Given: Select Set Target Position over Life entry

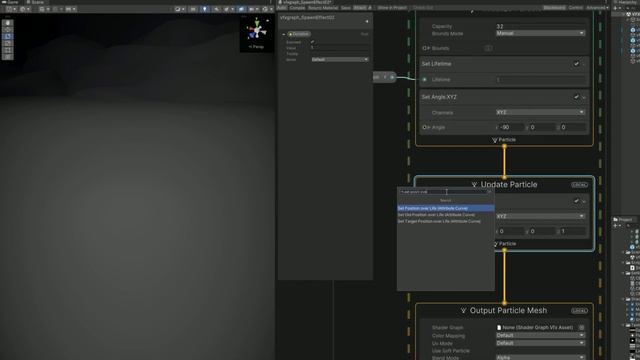Looking at the screenshot, I should tap(446, 221).
